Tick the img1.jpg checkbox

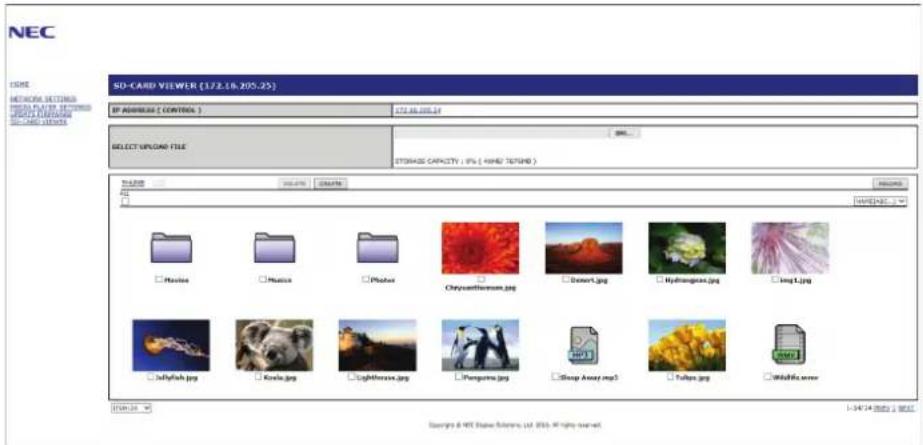click(x=775, y=280)
